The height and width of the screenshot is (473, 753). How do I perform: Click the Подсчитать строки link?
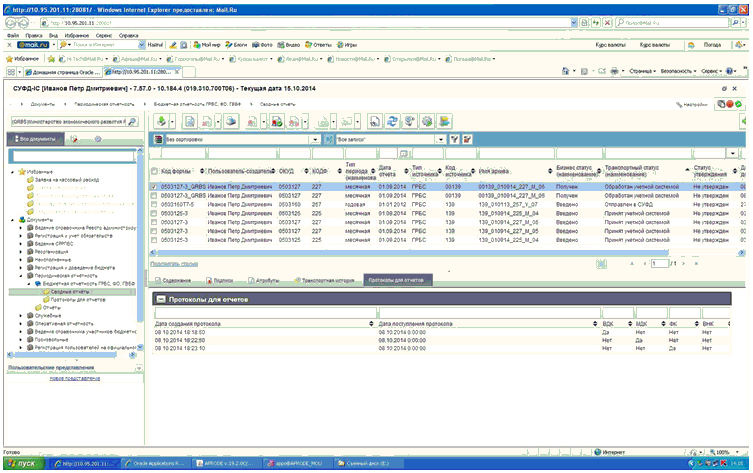pyautogui.click(x=174, y=262)
